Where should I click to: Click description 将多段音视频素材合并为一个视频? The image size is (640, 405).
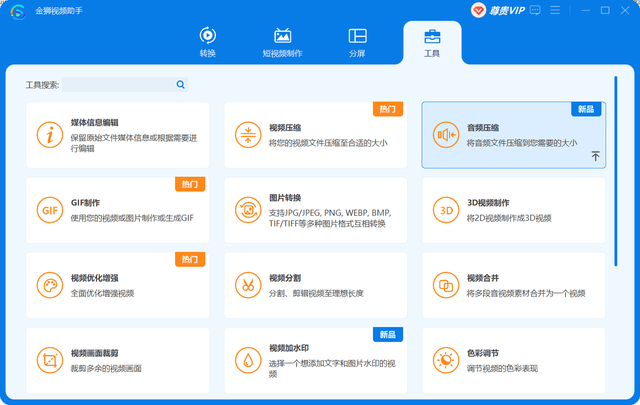point(526,294)
